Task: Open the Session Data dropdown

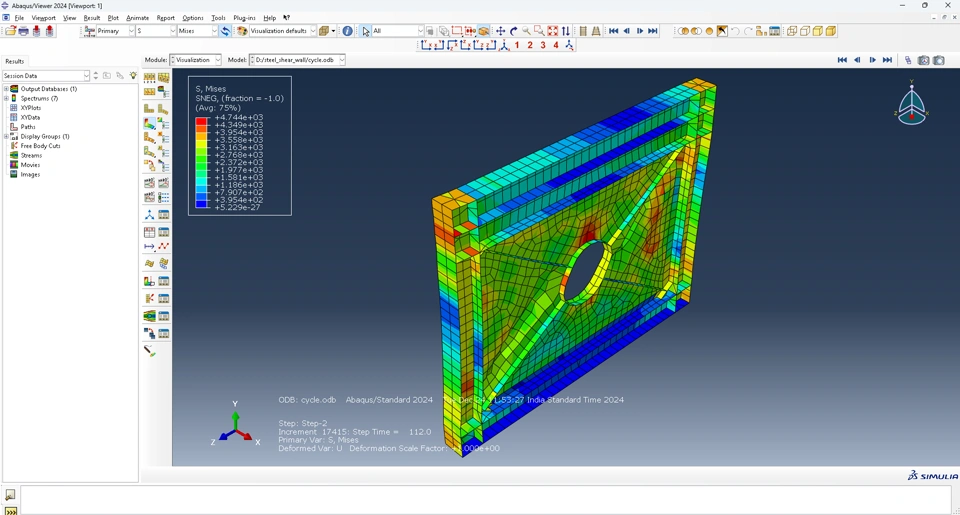Action: pyautogui.click(x=46, y=75)
